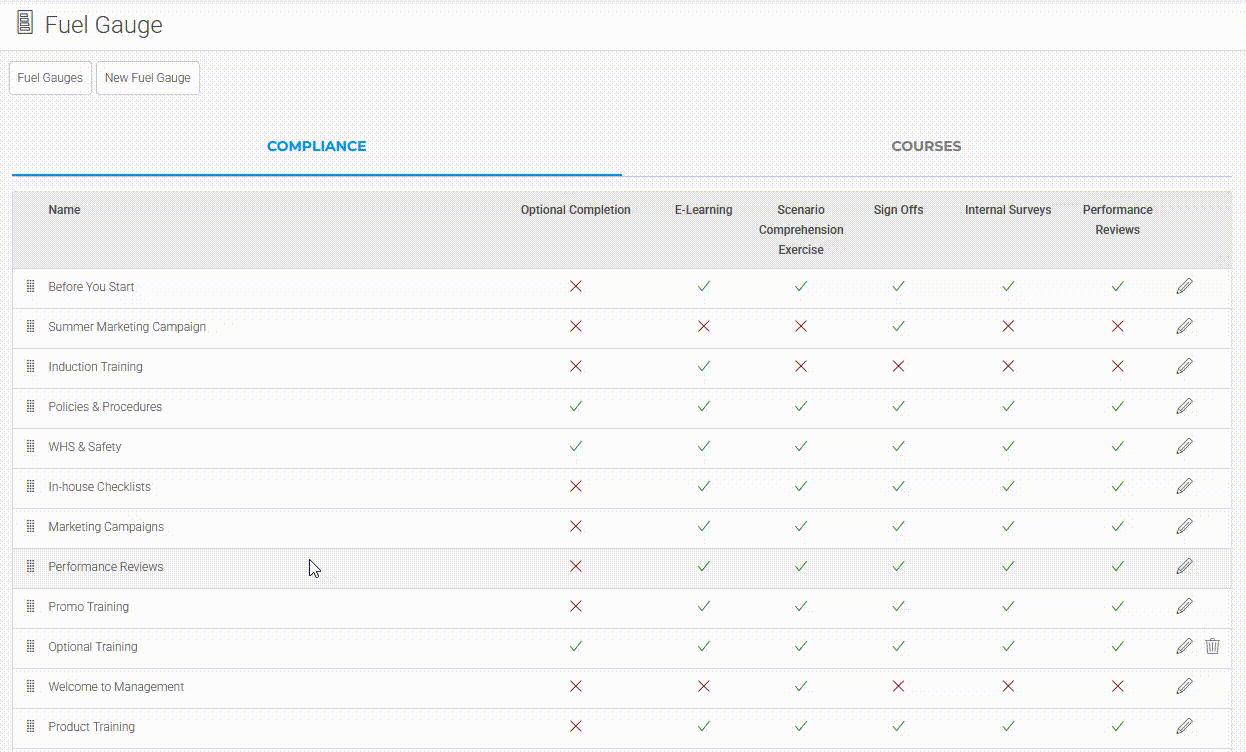1246x752 pixels.
Task: Edit the Induction Training fuel gauge
Action: [x=1184, y=367]
